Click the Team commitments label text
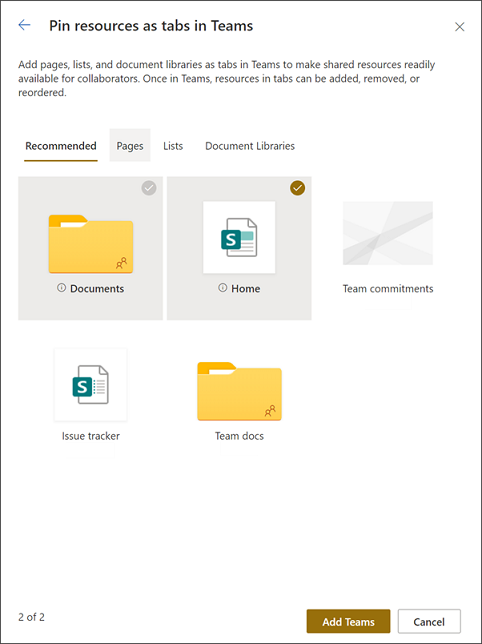482x644 pixels. tap(388, 289)
